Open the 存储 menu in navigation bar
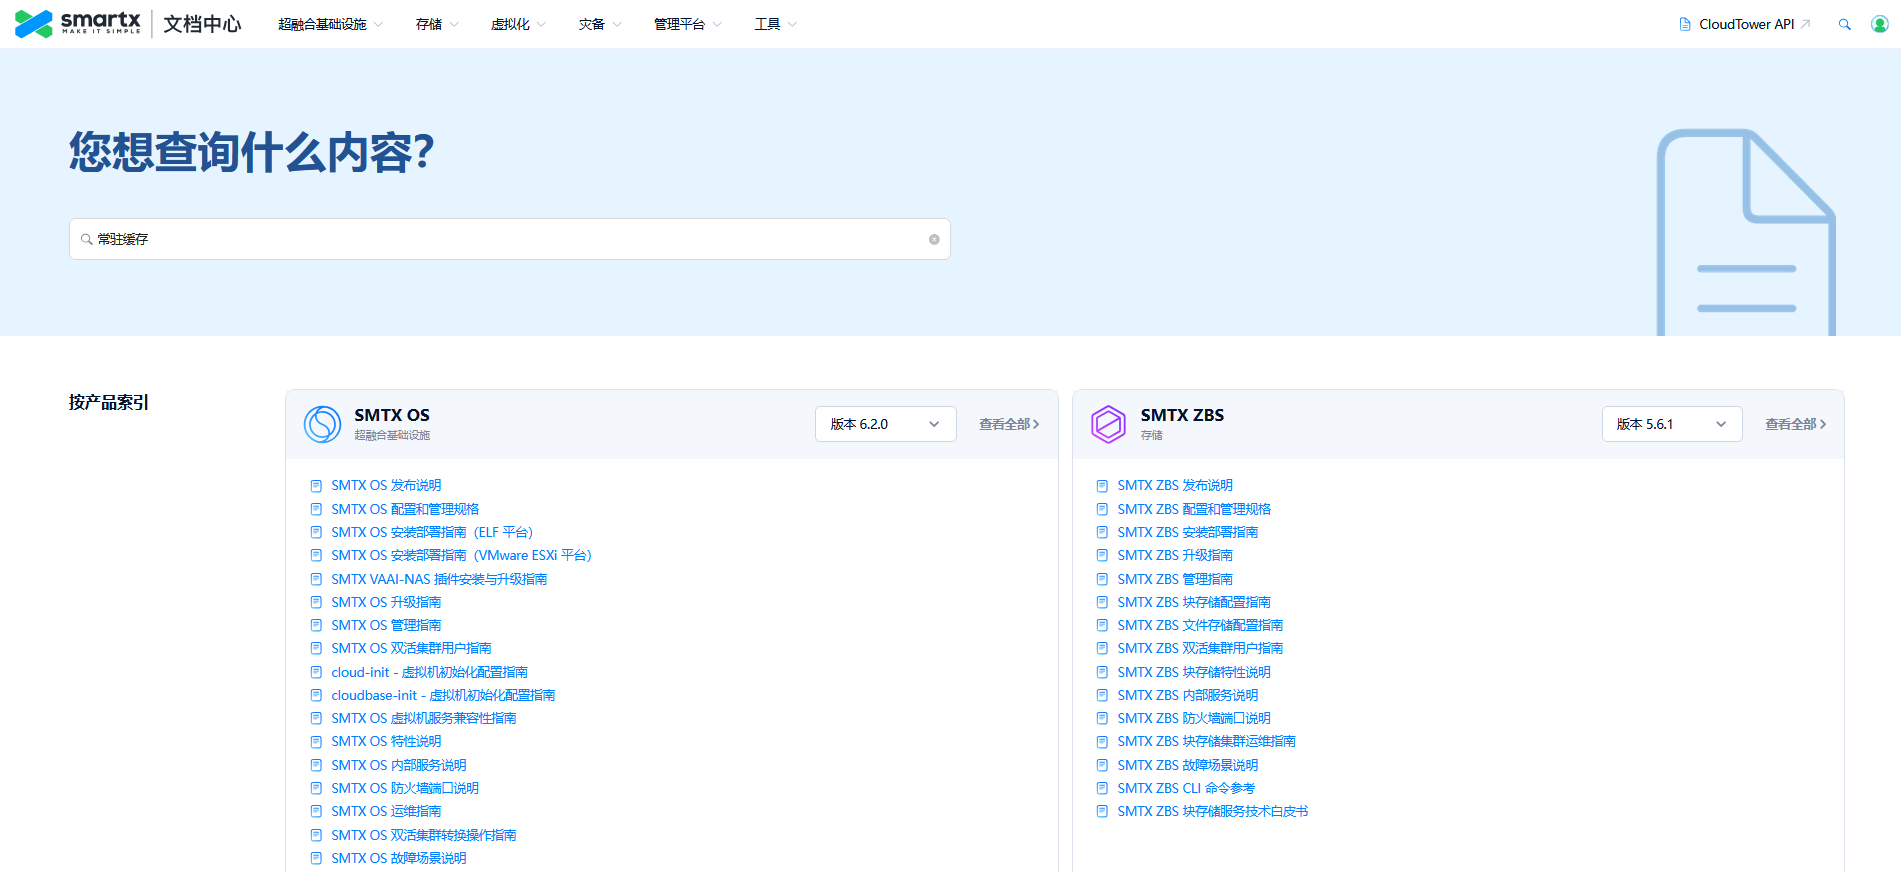Screen dimensions: 1901x872 [x=437, y=24]
